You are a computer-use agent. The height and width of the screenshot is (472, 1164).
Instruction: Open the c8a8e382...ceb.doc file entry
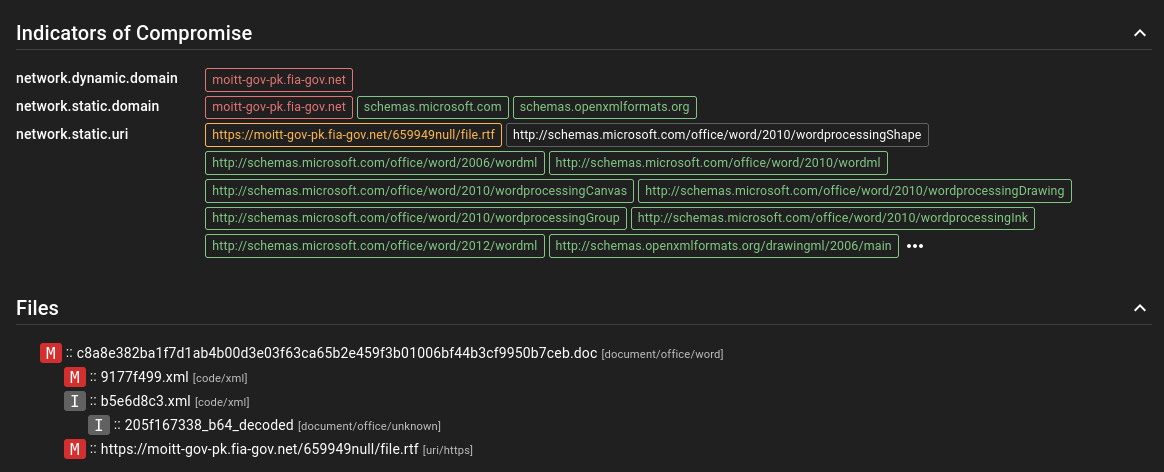[337, 353]
